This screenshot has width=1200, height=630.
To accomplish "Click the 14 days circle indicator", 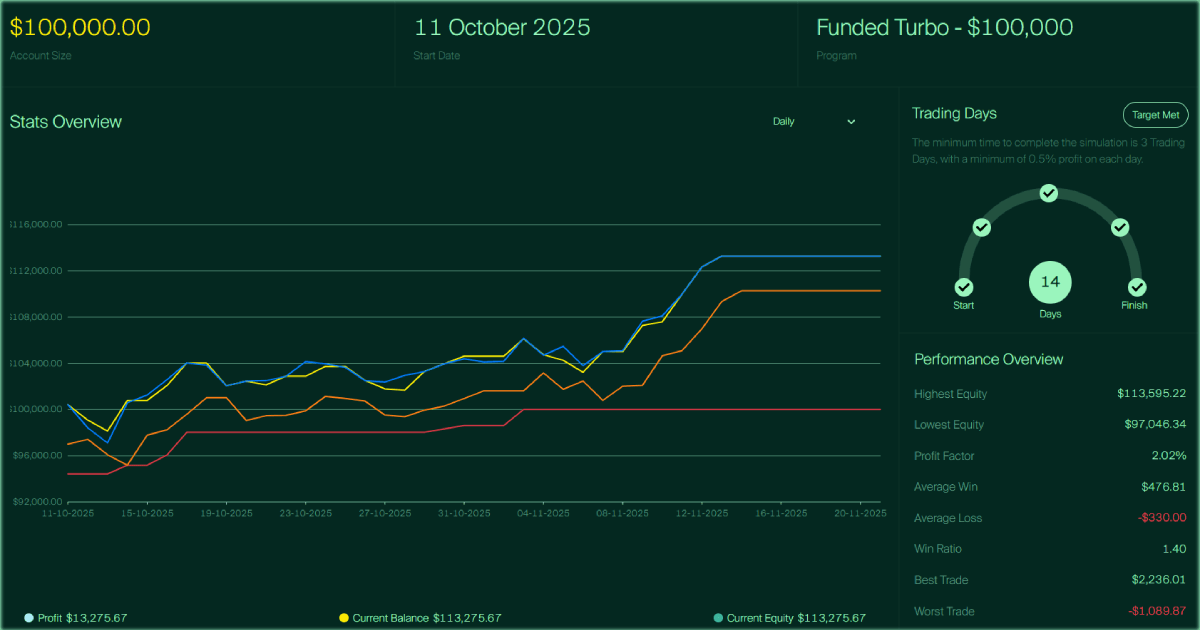I will pyautogui.click(x=1050, y=282).
